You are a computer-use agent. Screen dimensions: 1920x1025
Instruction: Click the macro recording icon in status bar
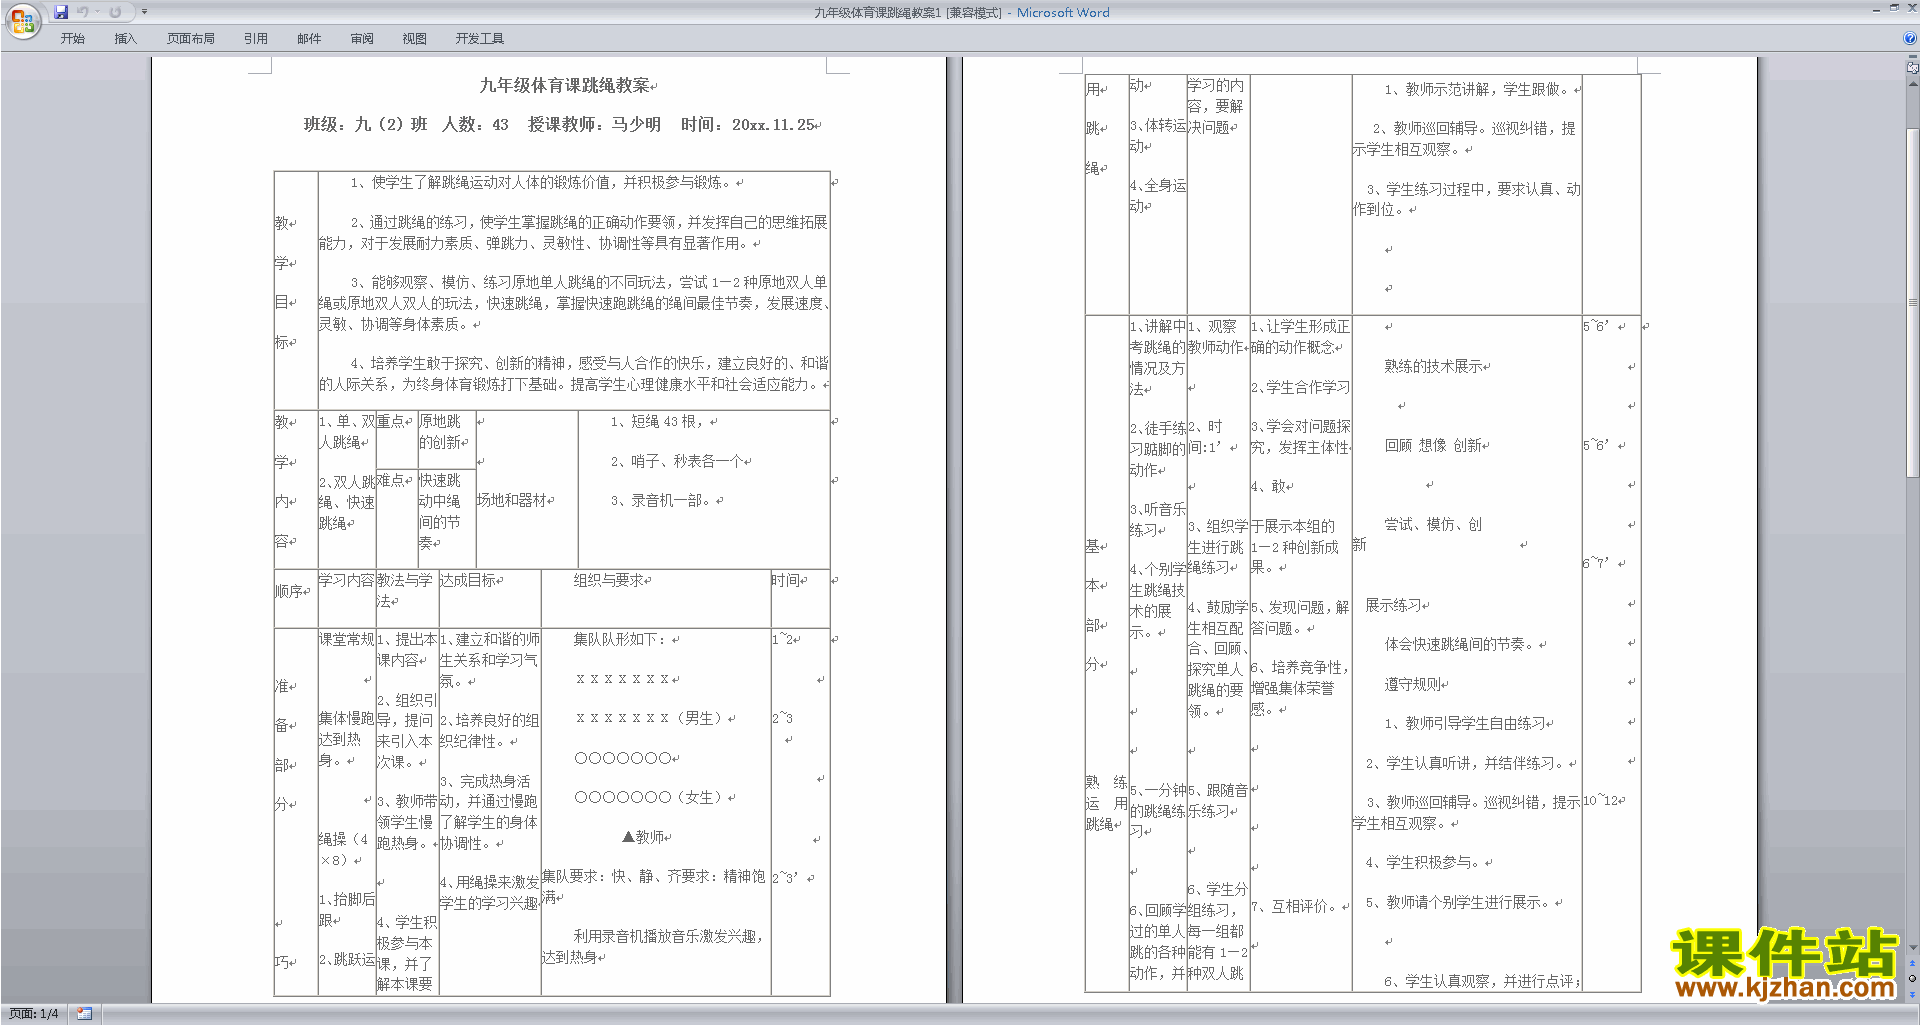[84, 1014]
